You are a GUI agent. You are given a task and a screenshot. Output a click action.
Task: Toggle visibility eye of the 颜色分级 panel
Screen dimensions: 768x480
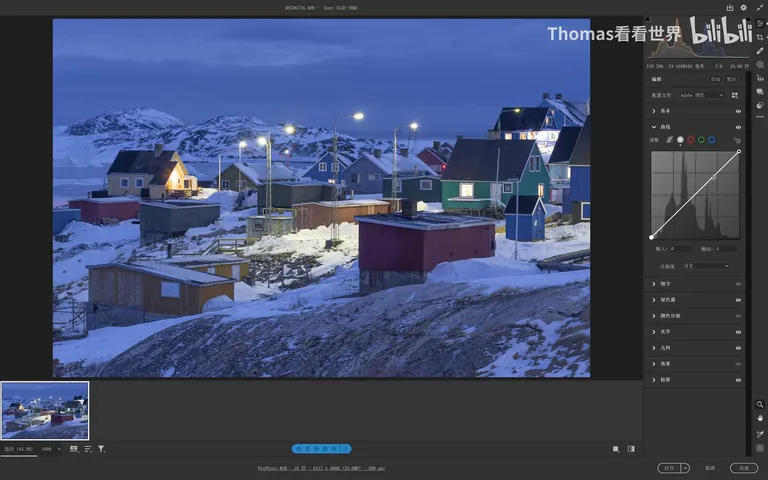(x=738, y=316)
